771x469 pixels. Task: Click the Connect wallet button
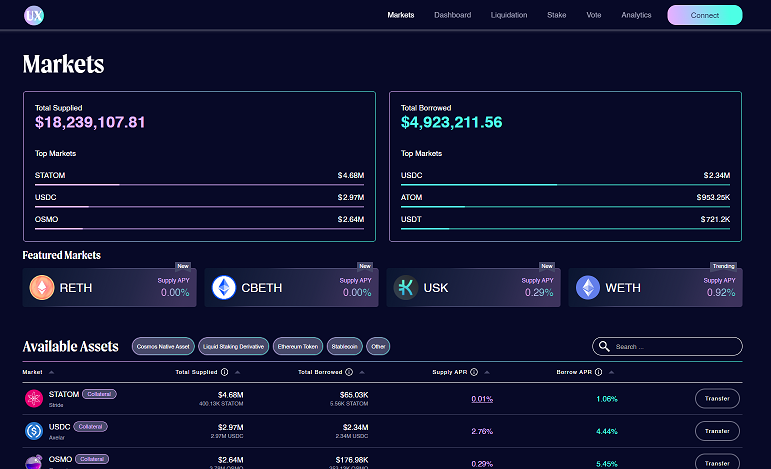(705, 15)
